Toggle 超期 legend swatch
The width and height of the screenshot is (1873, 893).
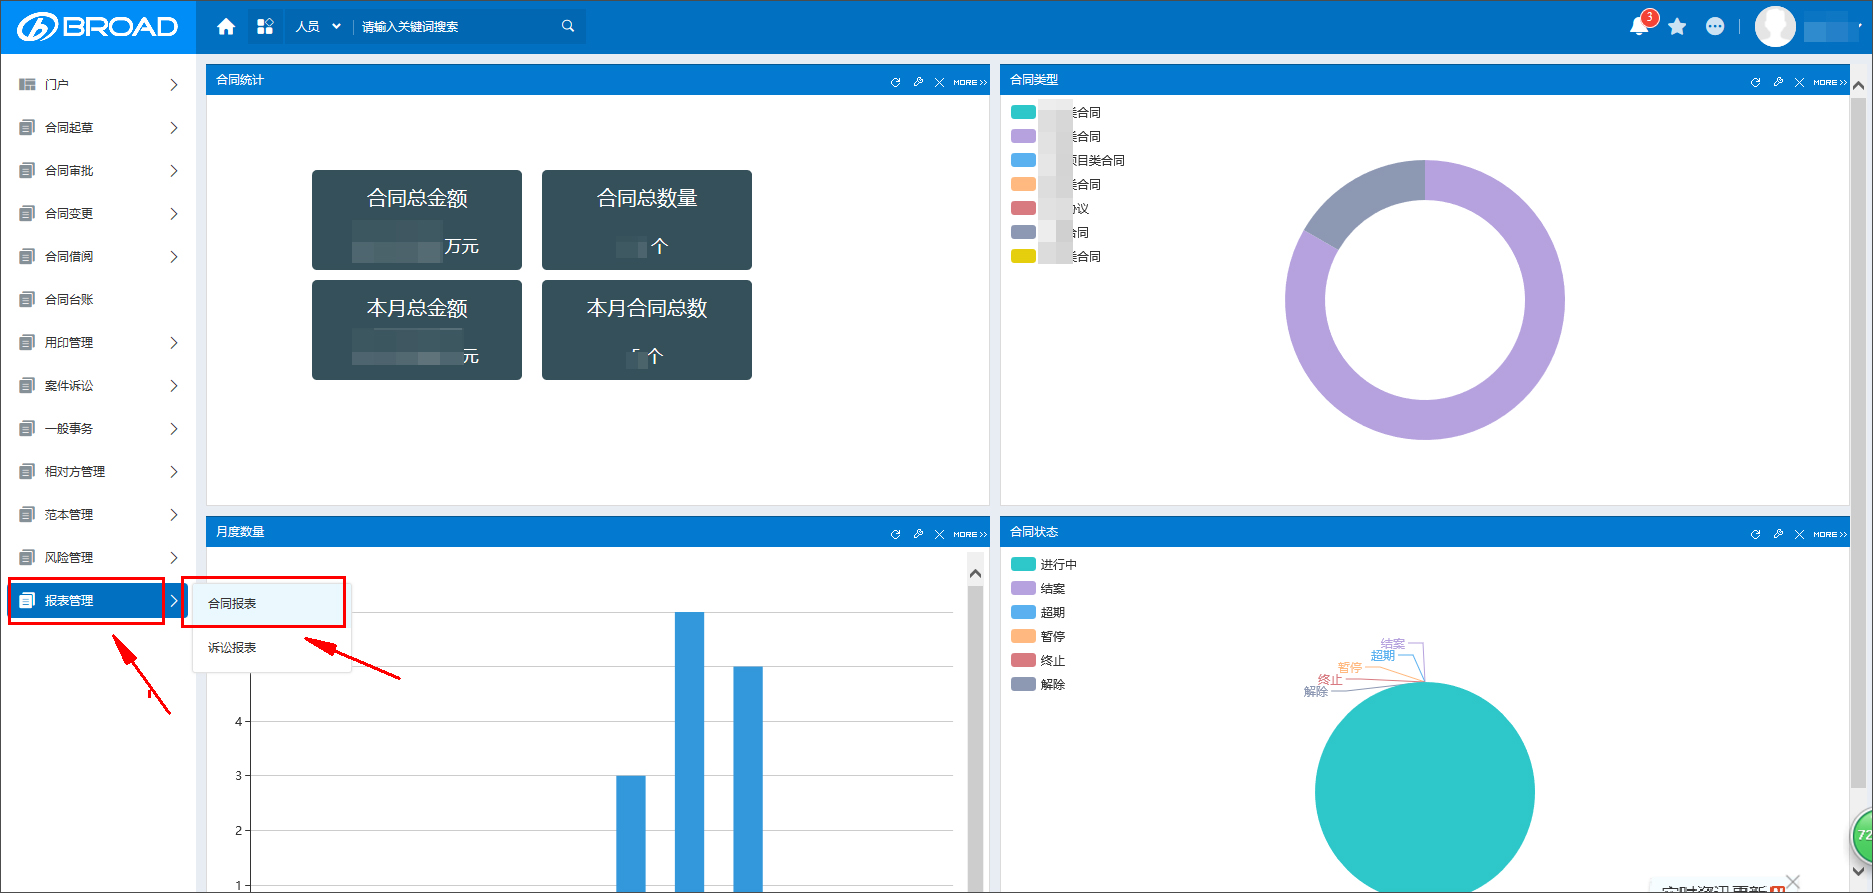[x=1023, y=613]
